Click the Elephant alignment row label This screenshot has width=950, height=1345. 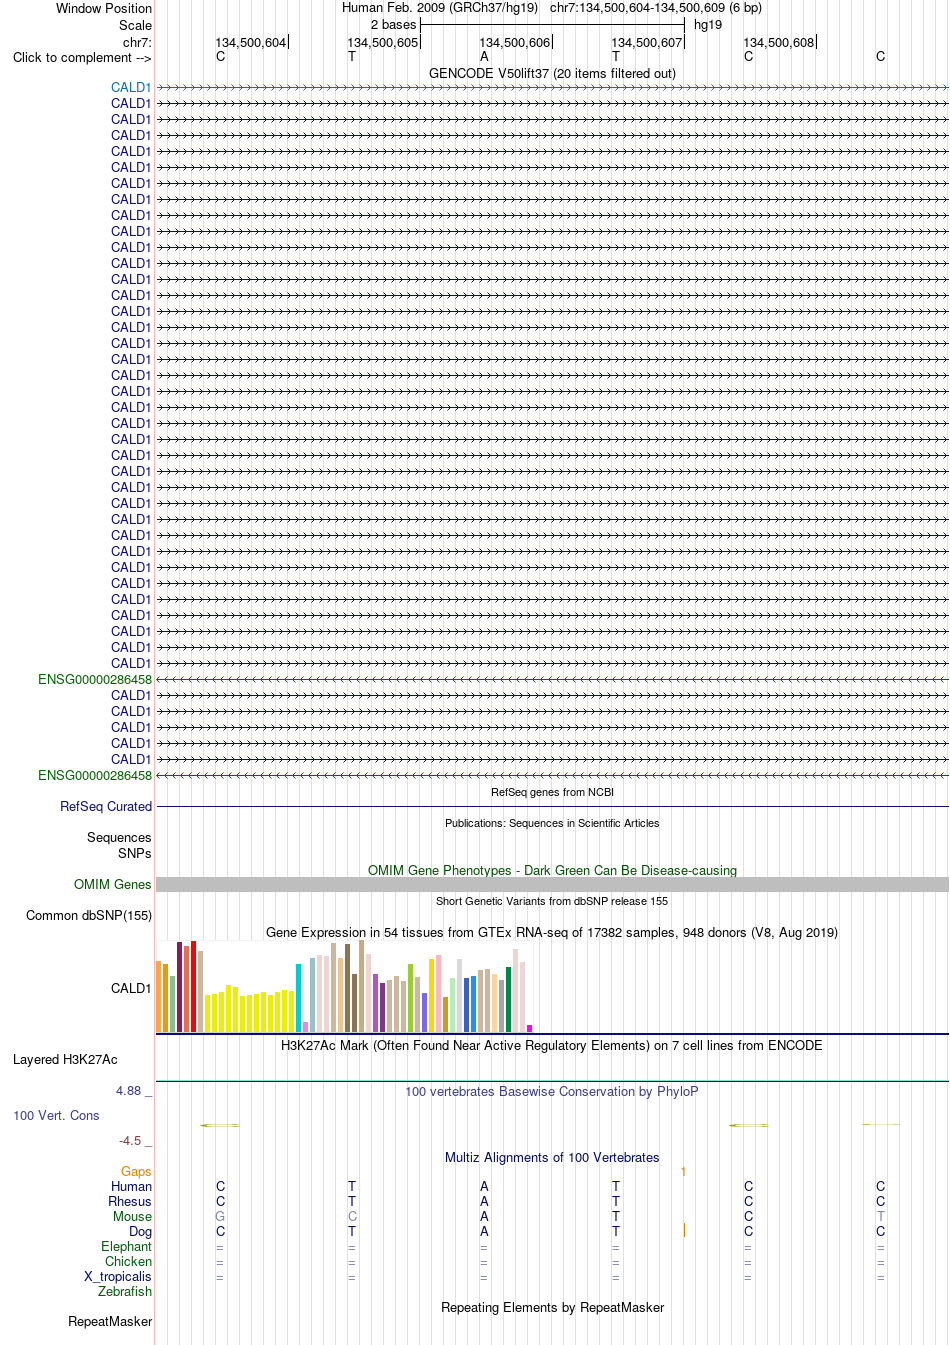(x=127, y=1247)
